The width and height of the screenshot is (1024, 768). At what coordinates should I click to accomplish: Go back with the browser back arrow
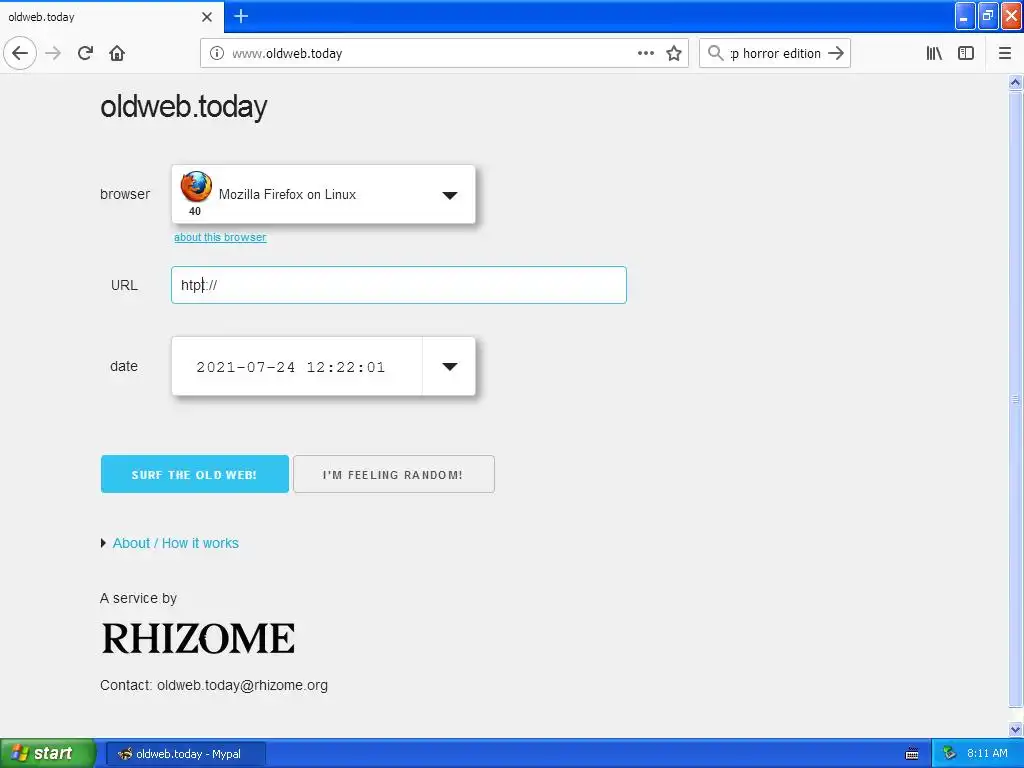pyautogui.click(x=20, y=53)
